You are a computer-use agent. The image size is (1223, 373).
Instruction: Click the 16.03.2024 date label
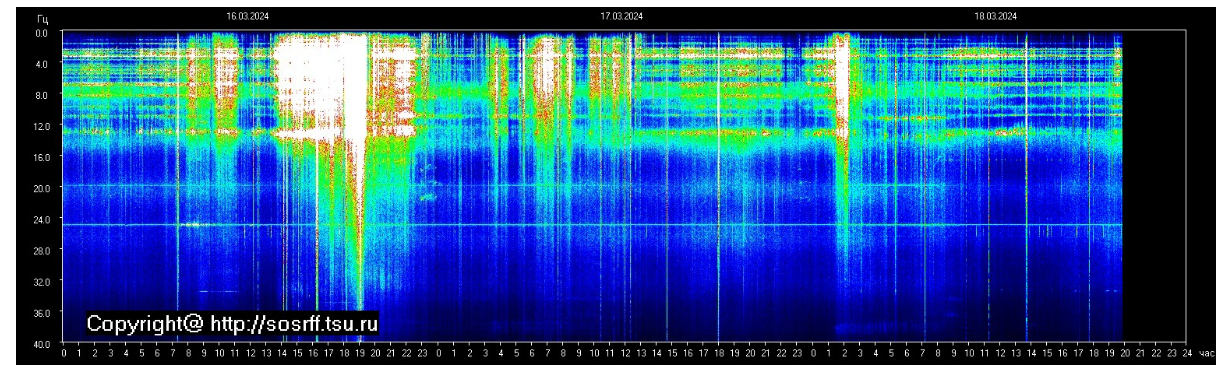coord(247,16)
